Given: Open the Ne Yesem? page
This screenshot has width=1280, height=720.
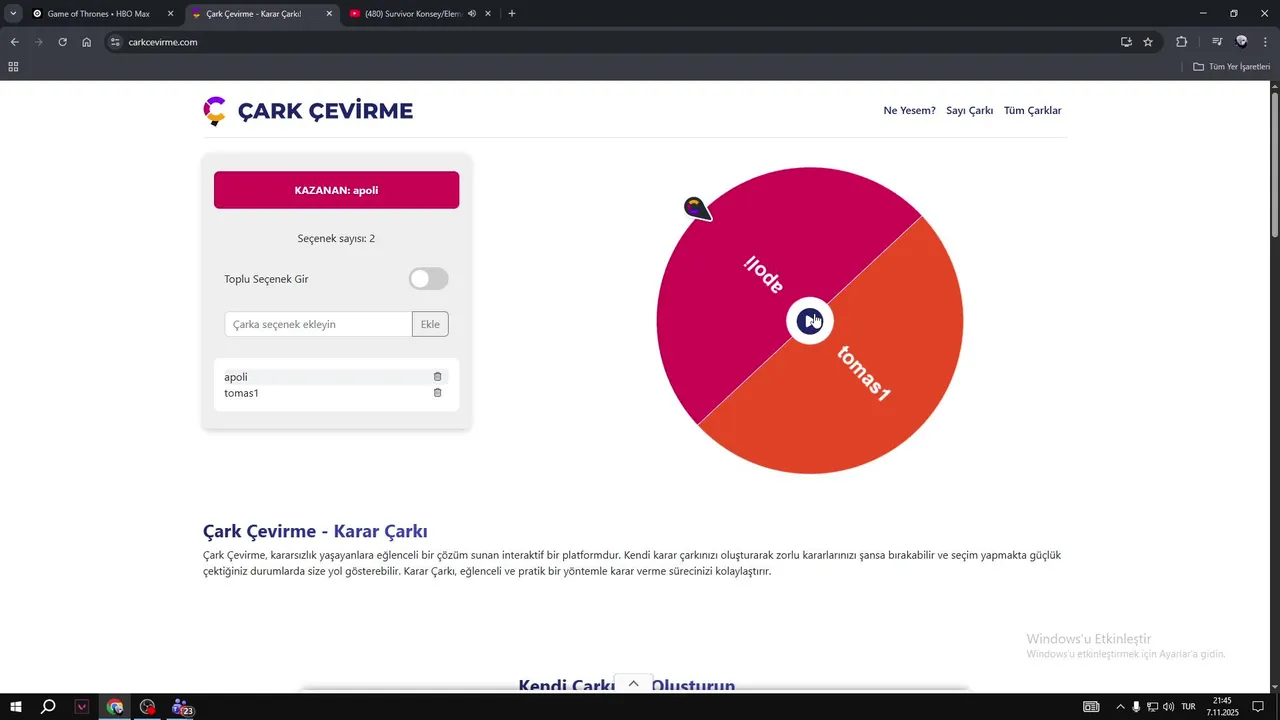Looking at the screenshot, I should (x=910, y=111).
